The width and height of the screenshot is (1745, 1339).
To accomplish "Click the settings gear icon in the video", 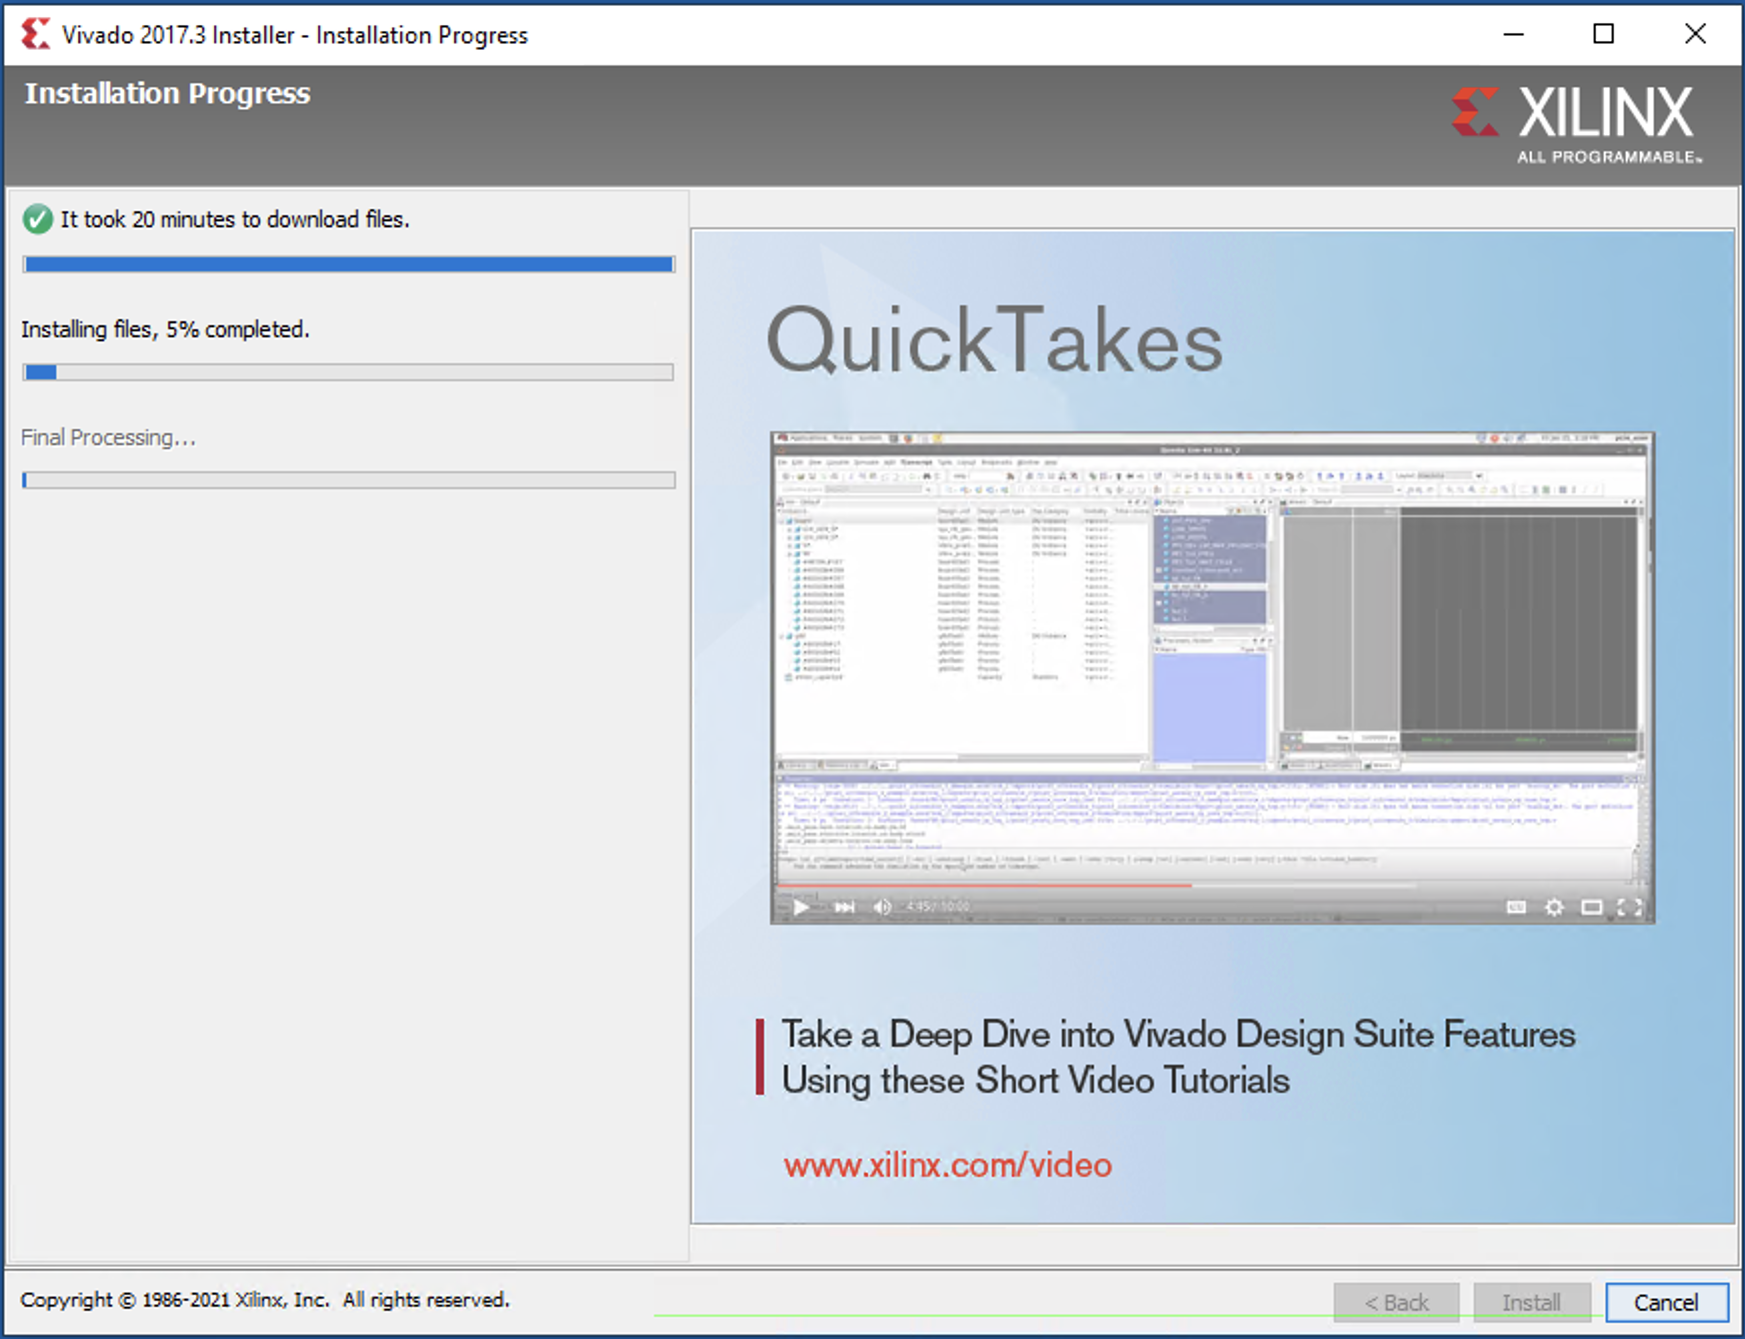I will pyautogui.click(x=1554, y=907).
